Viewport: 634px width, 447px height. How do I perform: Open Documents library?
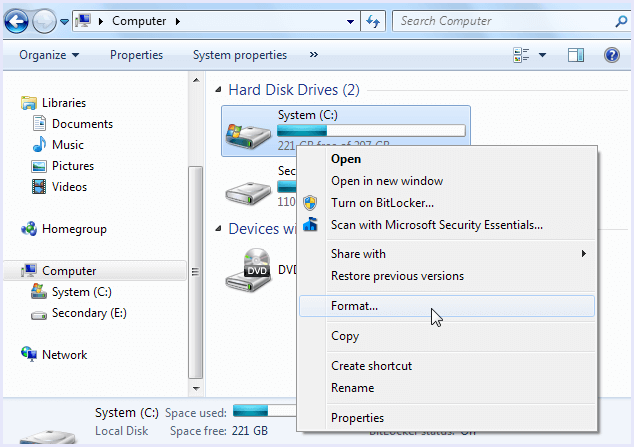82,124
